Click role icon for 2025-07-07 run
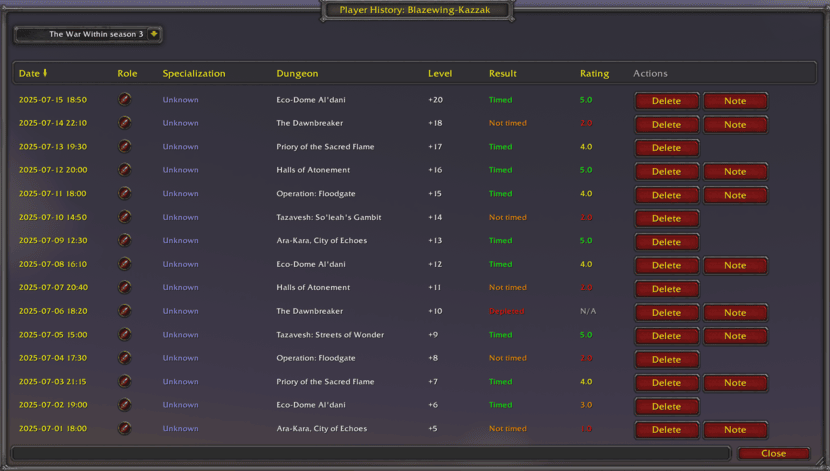 pos(124,287)
